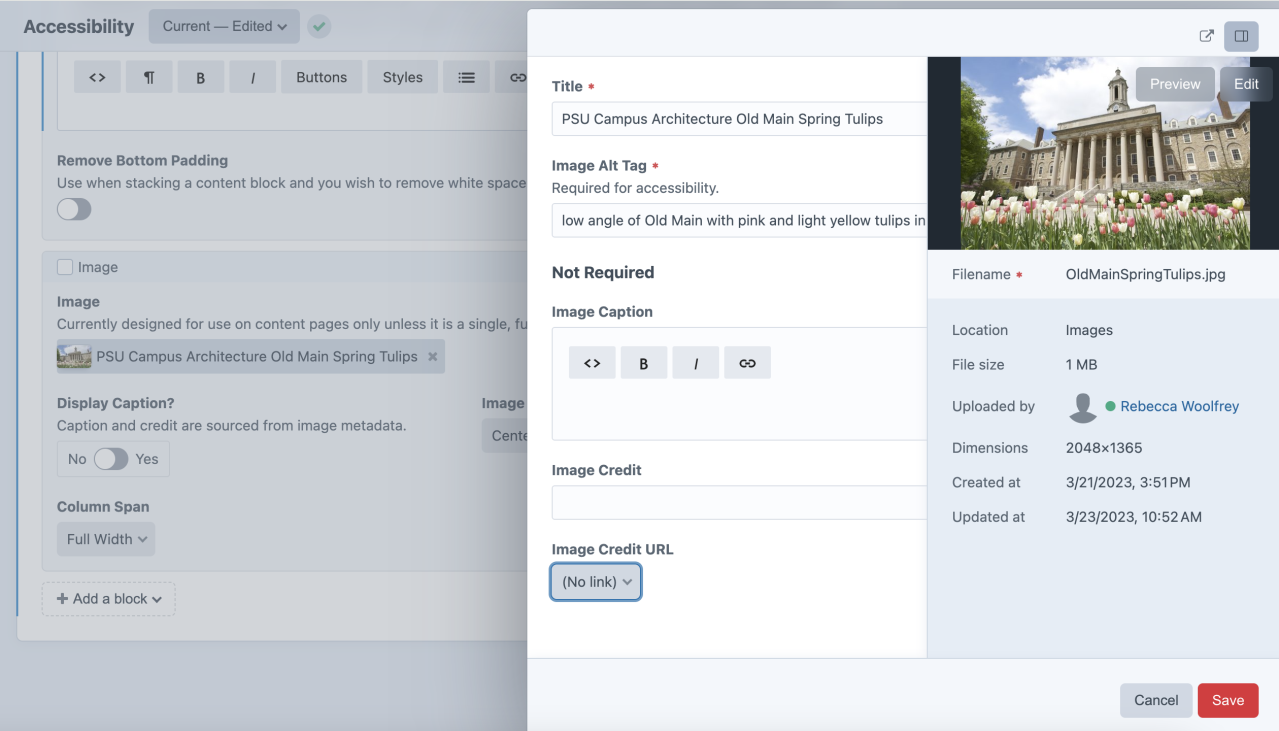Enable the Remove Bottom Padding toggle
Viewport: 1279px width, 731px height.
74,209
